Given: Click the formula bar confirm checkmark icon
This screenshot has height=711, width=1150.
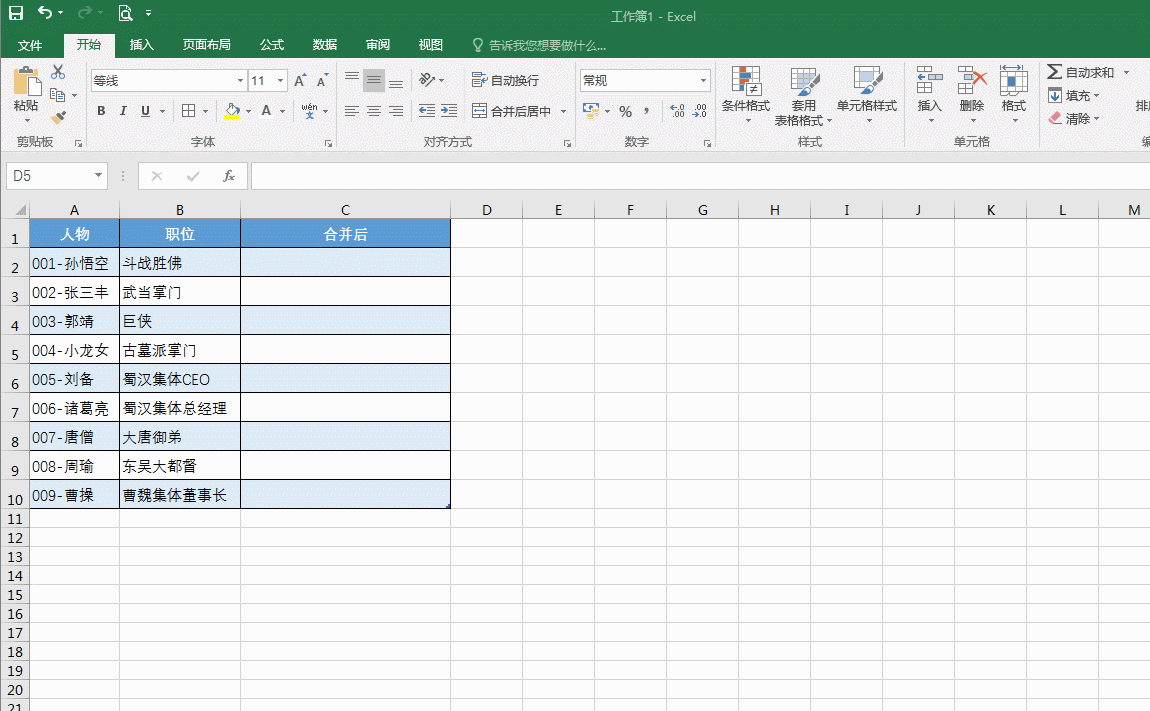Looking at the screenshot, I should pos(193,176).
